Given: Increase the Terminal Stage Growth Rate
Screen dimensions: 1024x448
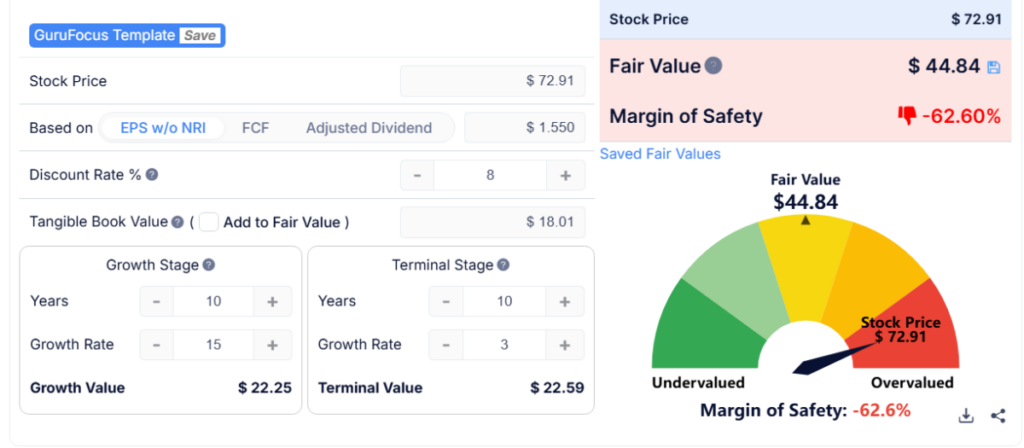Looking at the screenshot, I should (565, 345).
